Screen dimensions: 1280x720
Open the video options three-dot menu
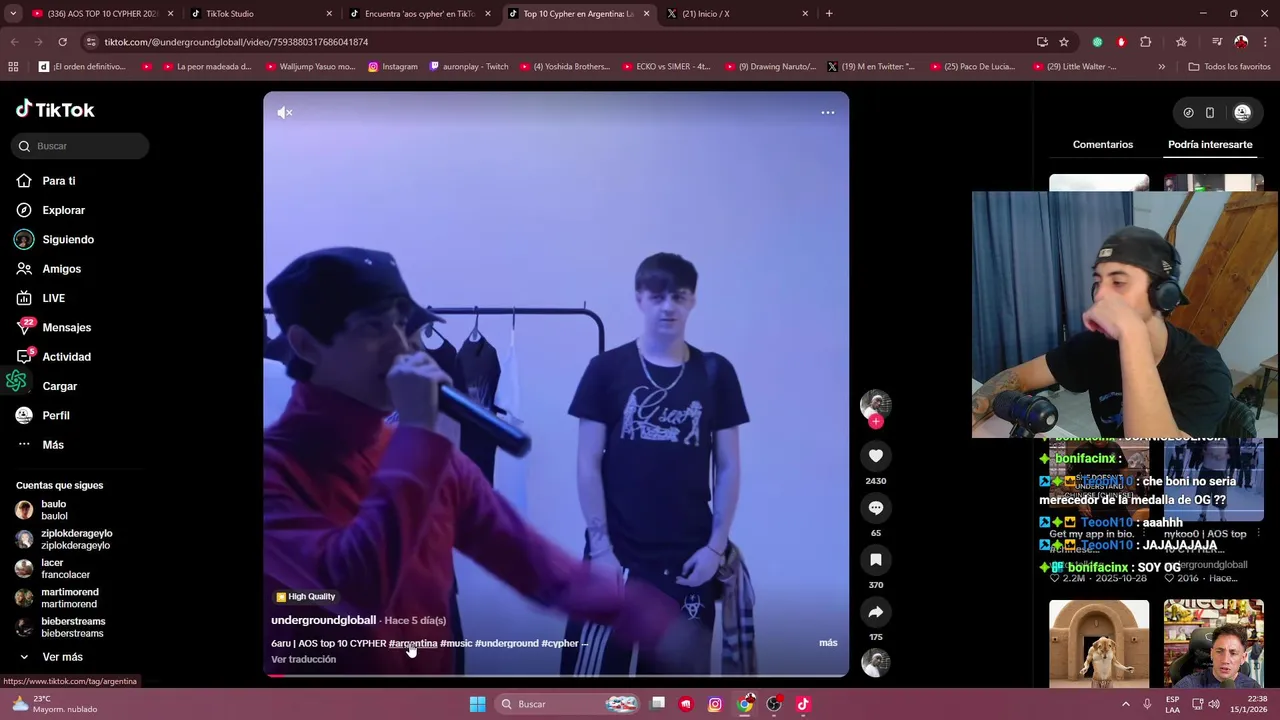point(828,113)
